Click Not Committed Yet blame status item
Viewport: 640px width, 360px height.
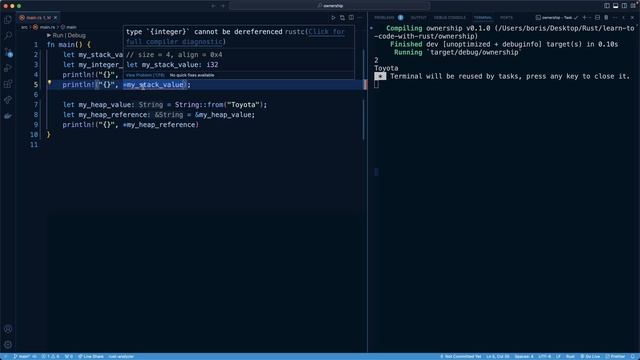tap(461, 356)
